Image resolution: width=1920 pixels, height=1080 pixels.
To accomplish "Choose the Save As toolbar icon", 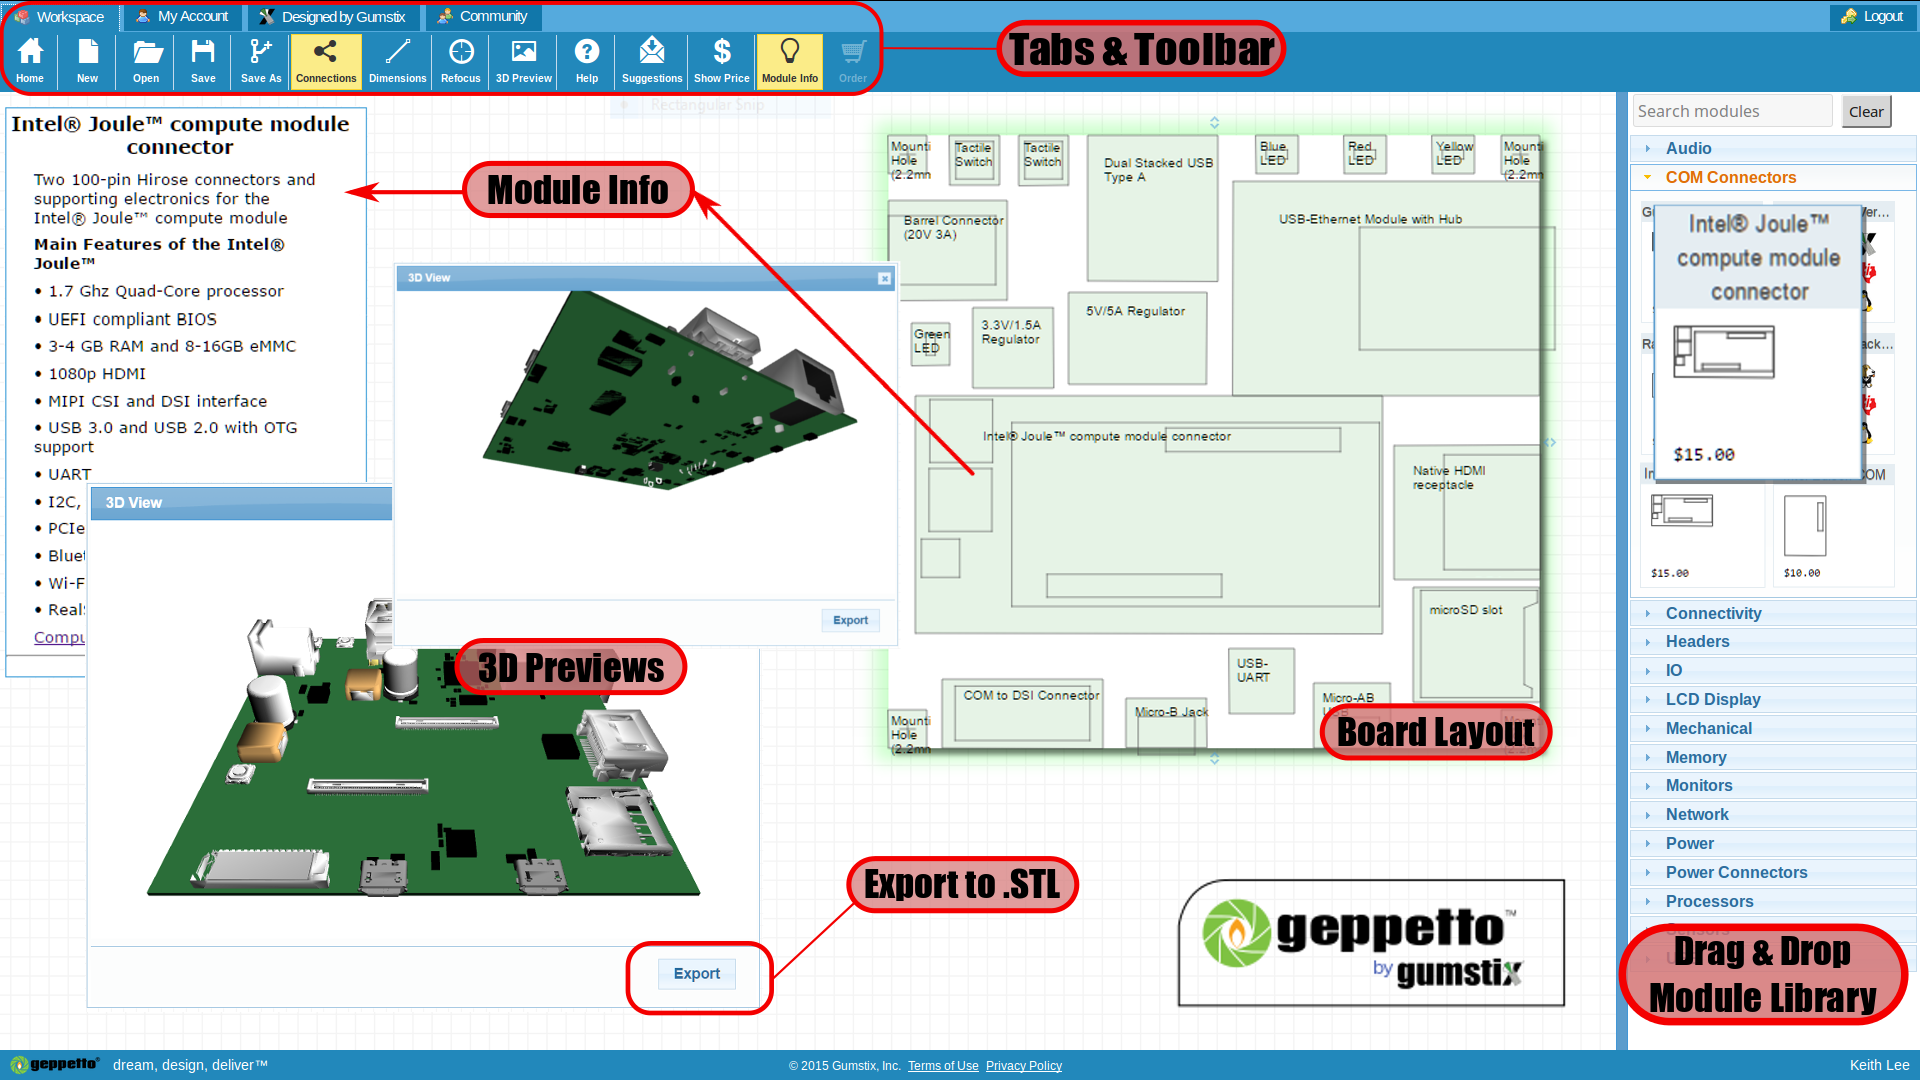I will [261, 62].
